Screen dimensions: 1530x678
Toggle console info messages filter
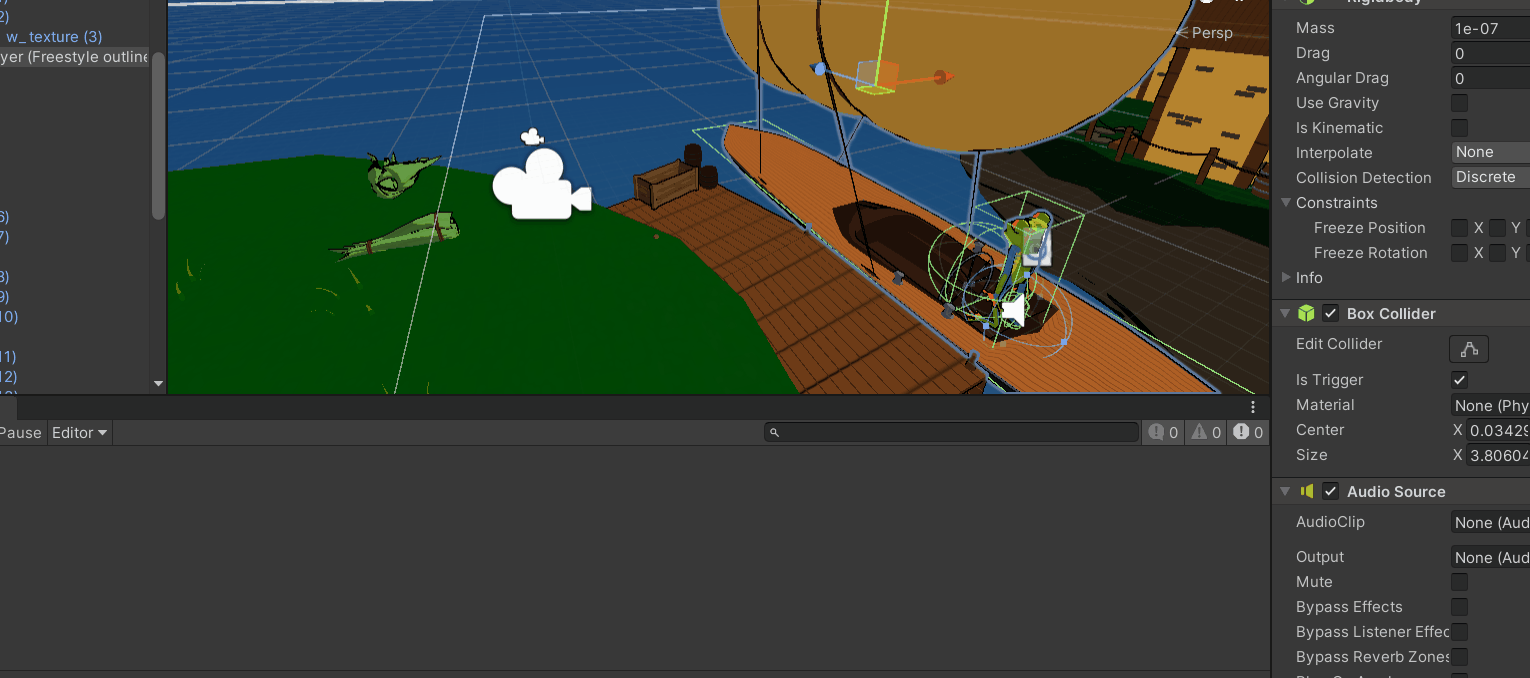point(1163,432)
